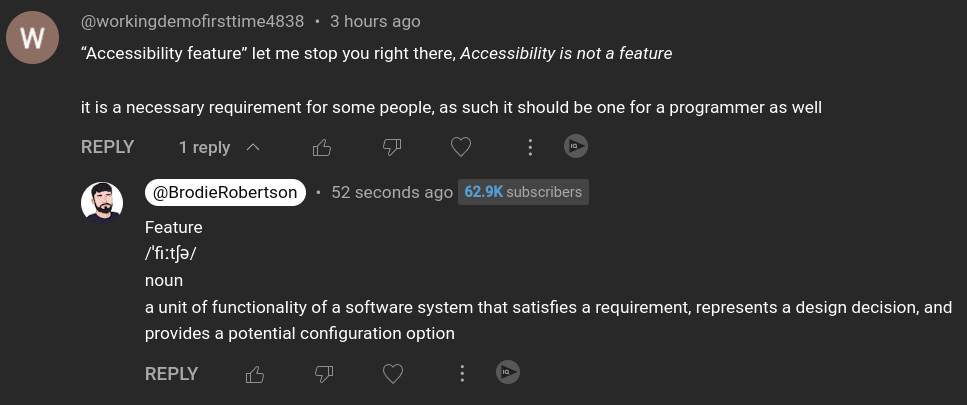The width and height of the screenshot is (967, 405).
Task: Open the @BrodieRobertson channel name badge
Action: (x=225, y=192)
